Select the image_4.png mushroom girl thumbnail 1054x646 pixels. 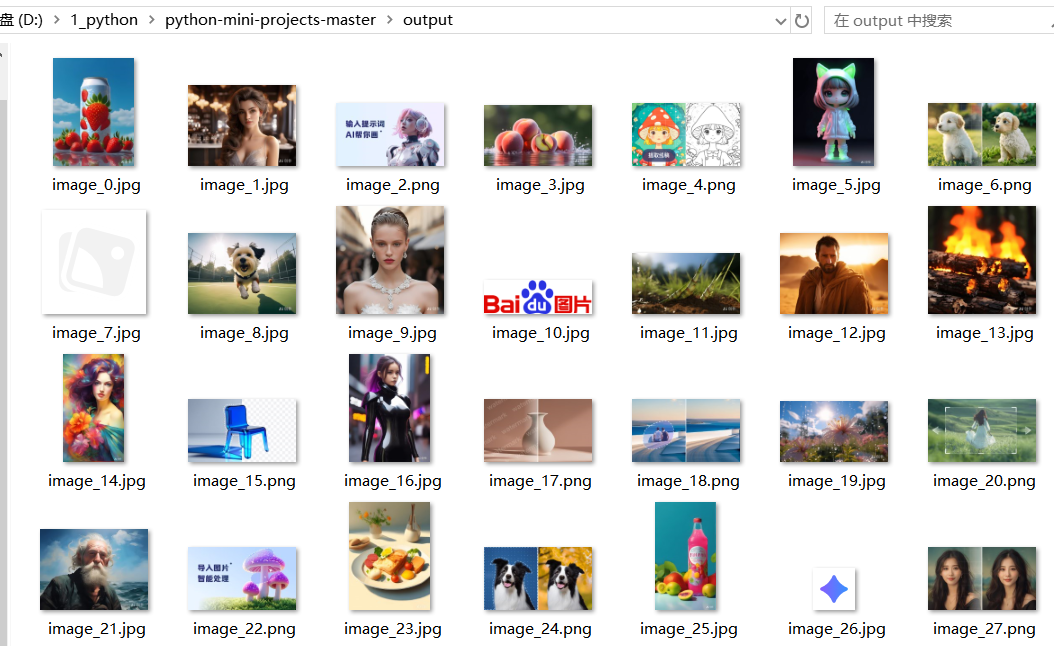(x=686, y=134)
